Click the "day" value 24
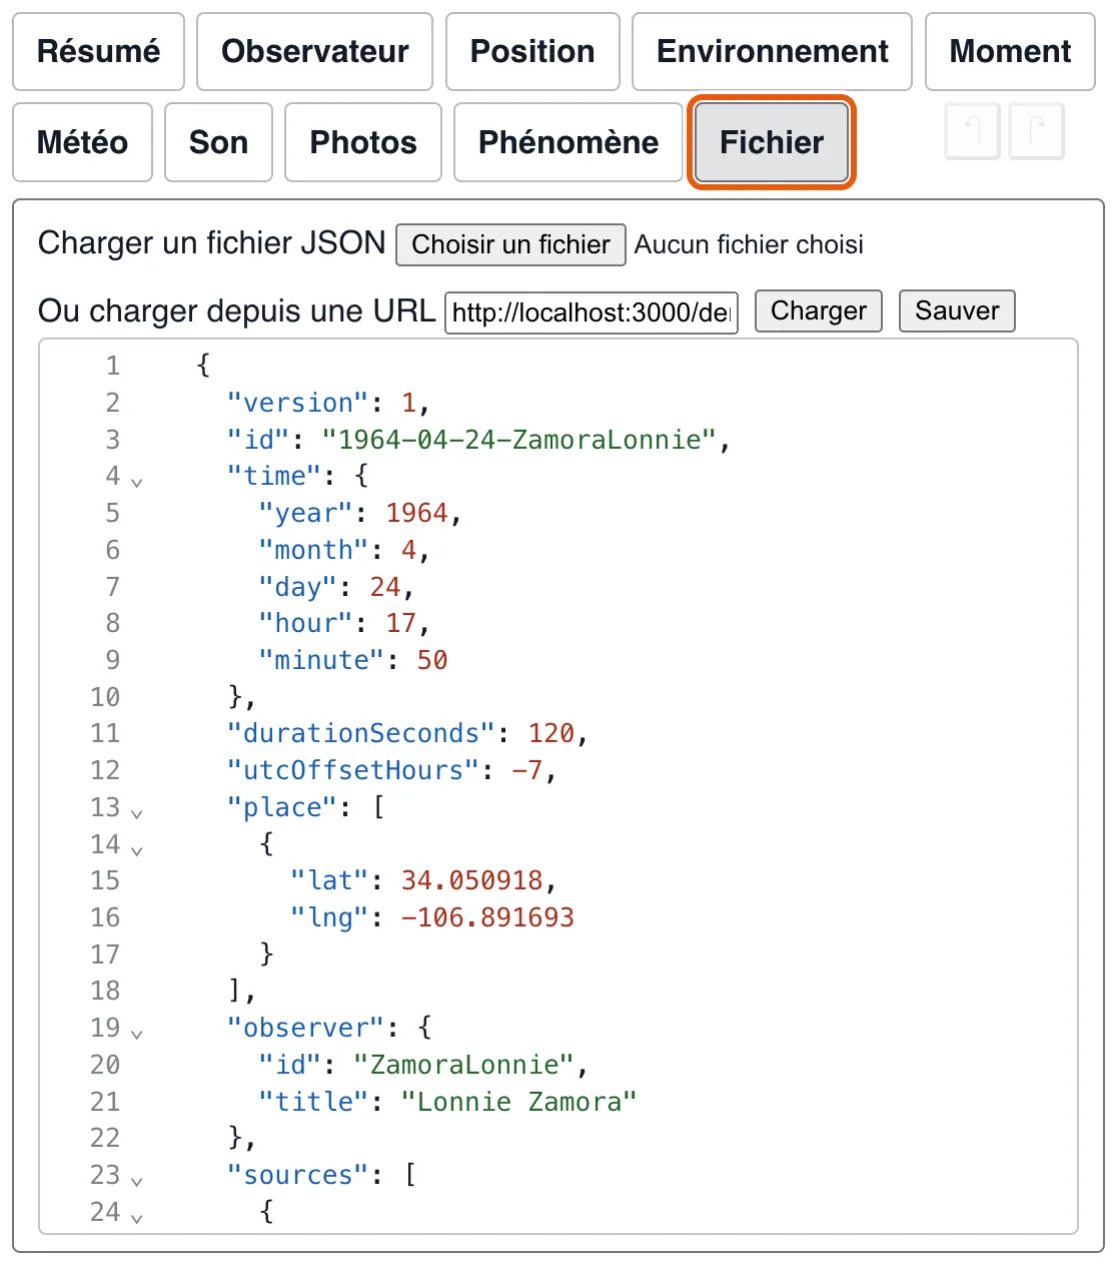Viewport: 1117px width, 1264px height. pos(385,586)
